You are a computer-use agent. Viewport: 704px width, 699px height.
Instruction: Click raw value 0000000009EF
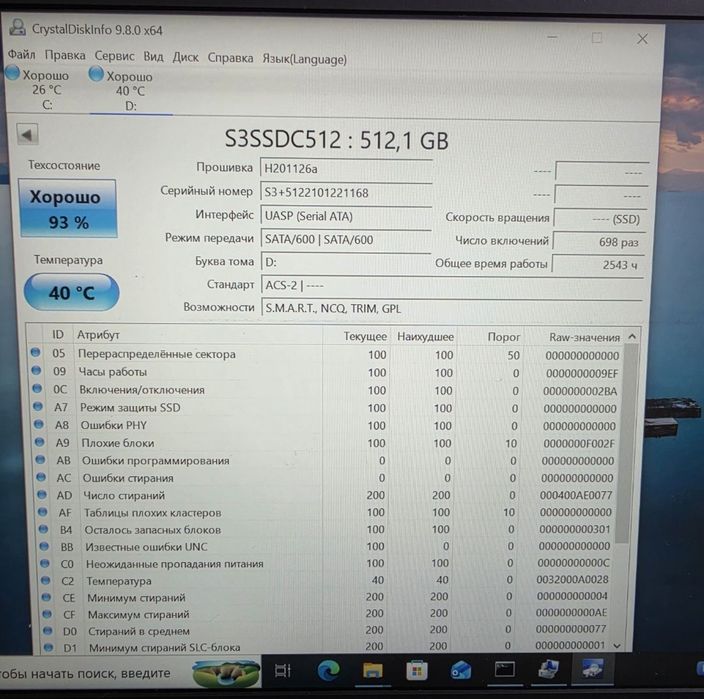[x=582, y=374]
